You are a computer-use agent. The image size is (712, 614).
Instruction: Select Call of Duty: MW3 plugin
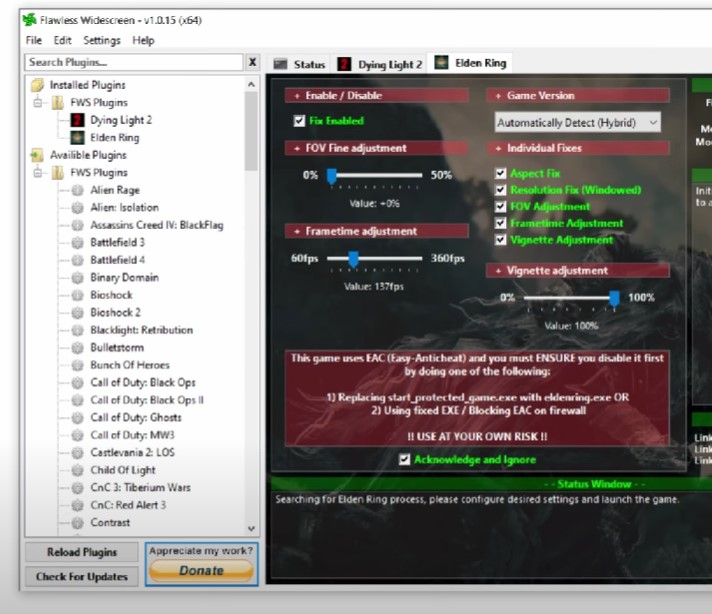point(132,435)
